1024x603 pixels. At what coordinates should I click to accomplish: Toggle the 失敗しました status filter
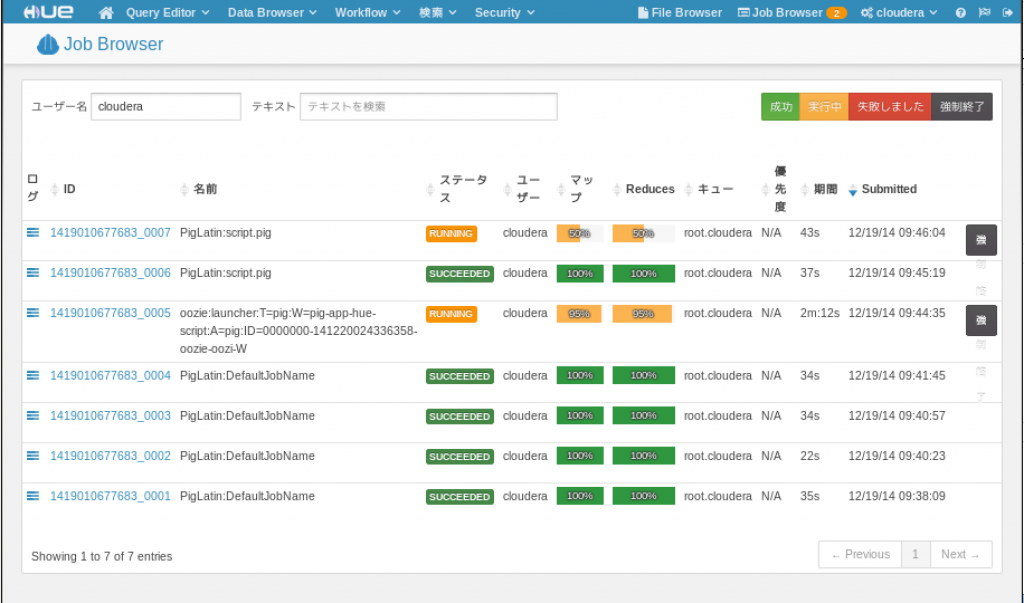click(x=890, y=106)
